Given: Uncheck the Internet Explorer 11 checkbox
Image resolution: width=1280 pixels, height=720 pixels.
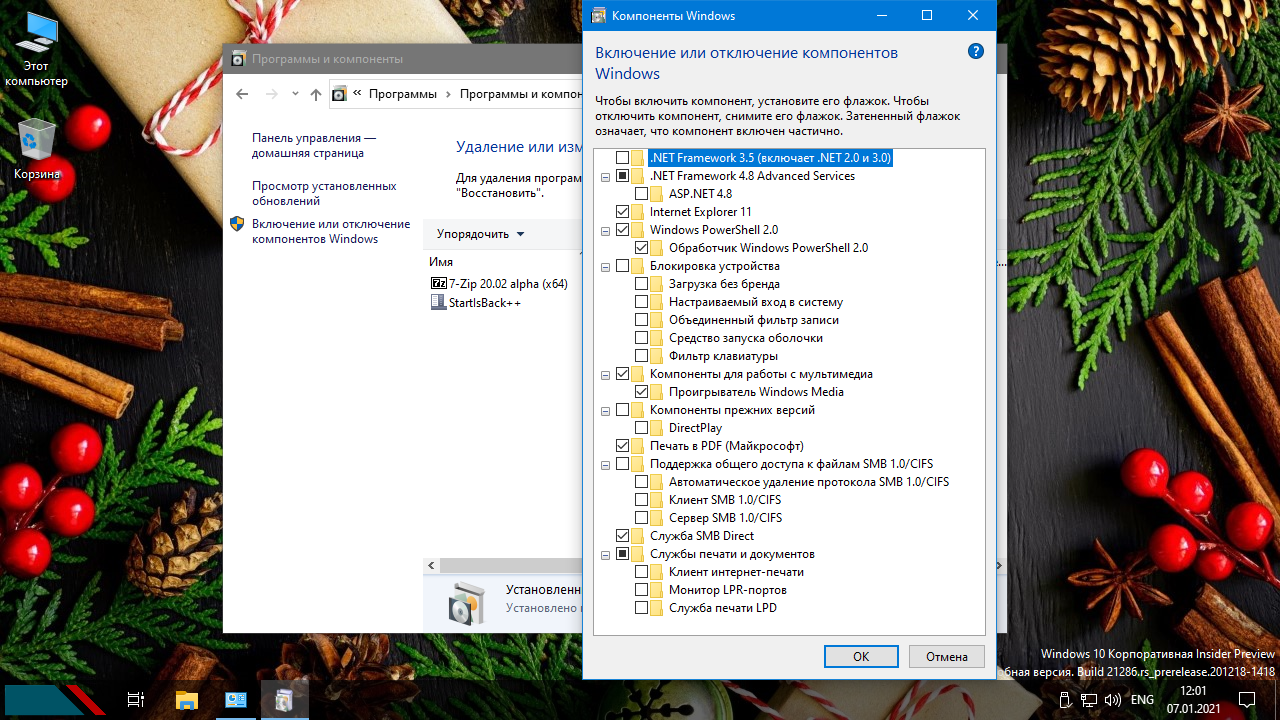Looking at the screenshot, I should pyautogui.click(x=623, y=212).
